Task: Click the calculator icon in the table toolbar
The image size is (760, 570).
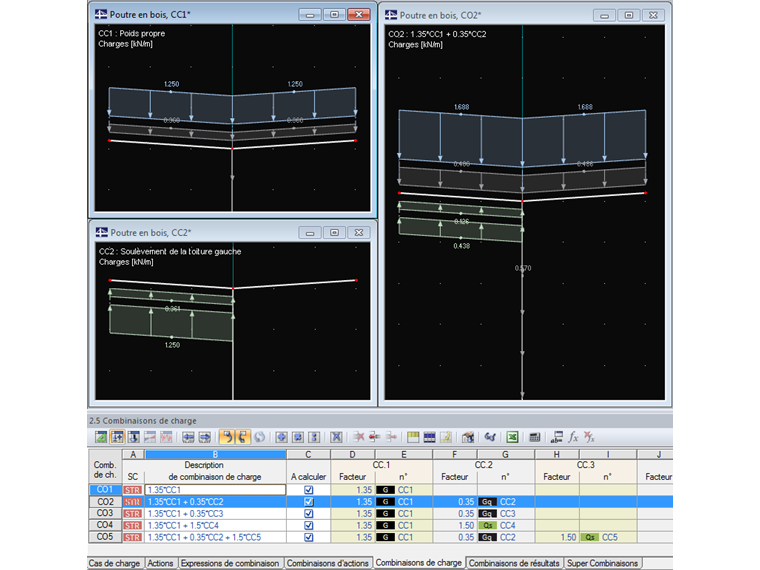Action: tap(534, 437)
